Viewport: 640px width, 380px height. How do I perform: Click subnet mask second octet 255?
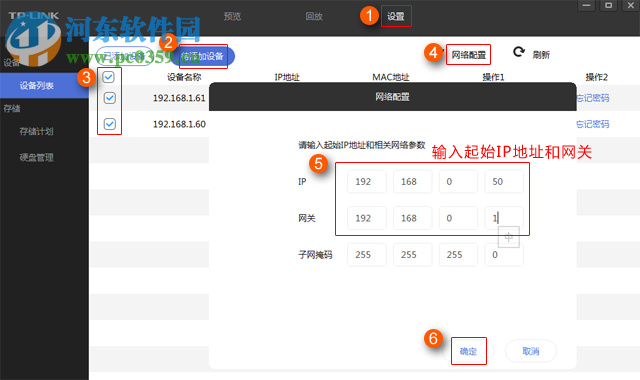(412, 255)
